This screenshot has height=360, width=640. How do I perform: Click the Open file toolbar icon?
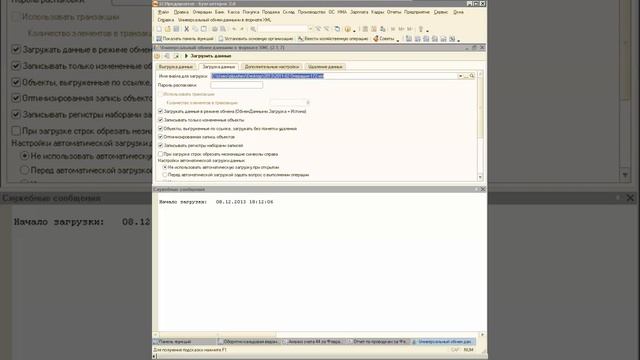[168, 29]
